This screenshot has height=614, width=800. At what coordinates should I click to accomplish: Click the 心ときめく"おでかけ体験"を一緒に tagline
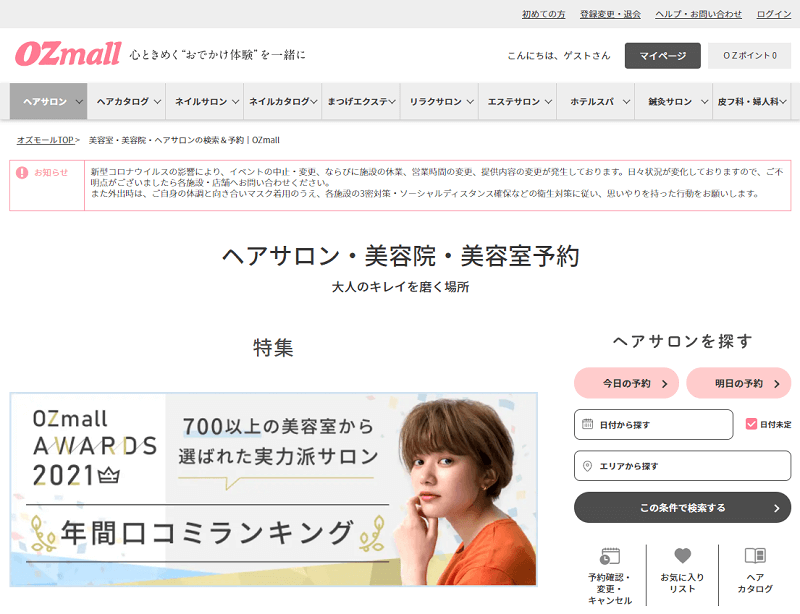pos(217,55)
